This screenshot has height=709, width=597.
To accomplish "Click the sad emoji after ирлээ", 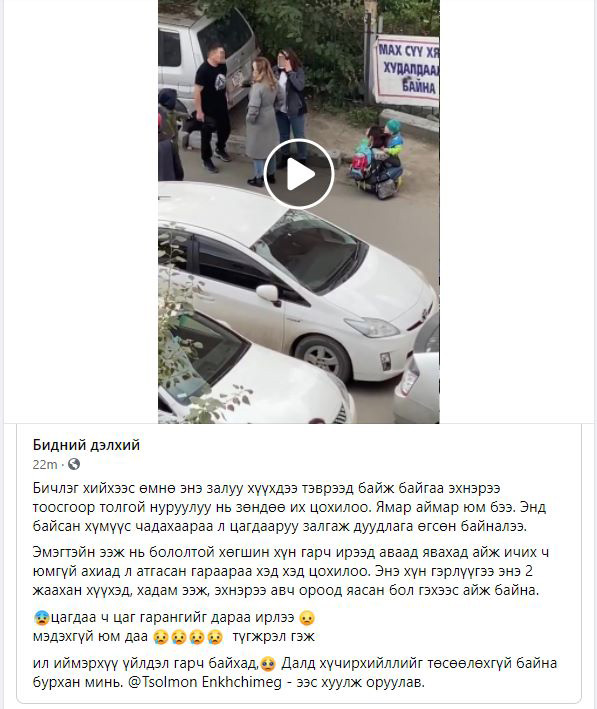I will tap(307, 618).
